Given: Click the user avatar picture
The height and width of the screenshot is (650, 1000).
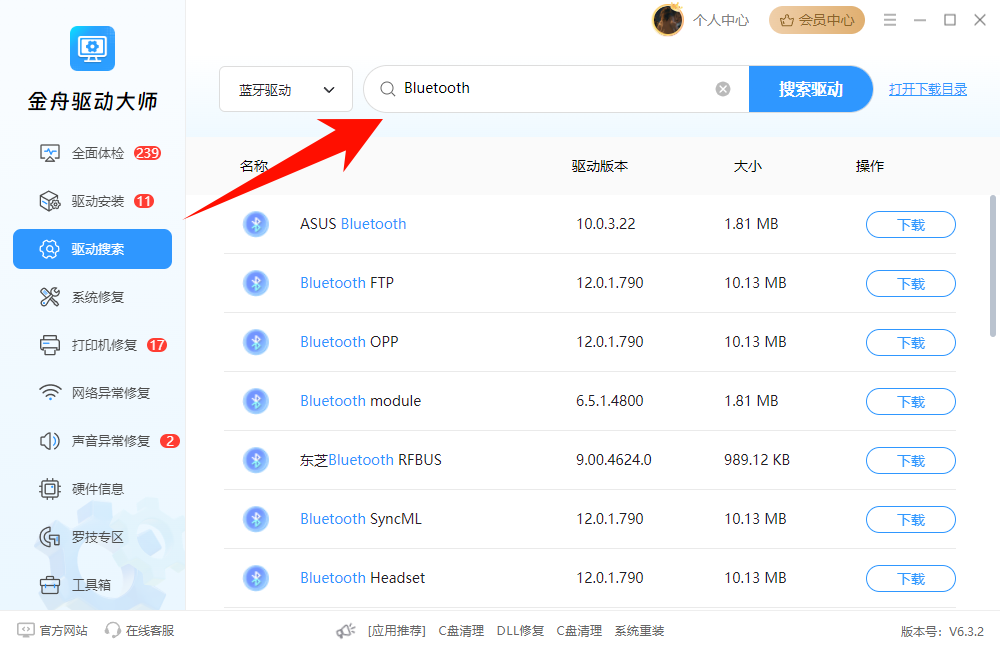Looking at the screenshot, I should click(x=668, y=20).
